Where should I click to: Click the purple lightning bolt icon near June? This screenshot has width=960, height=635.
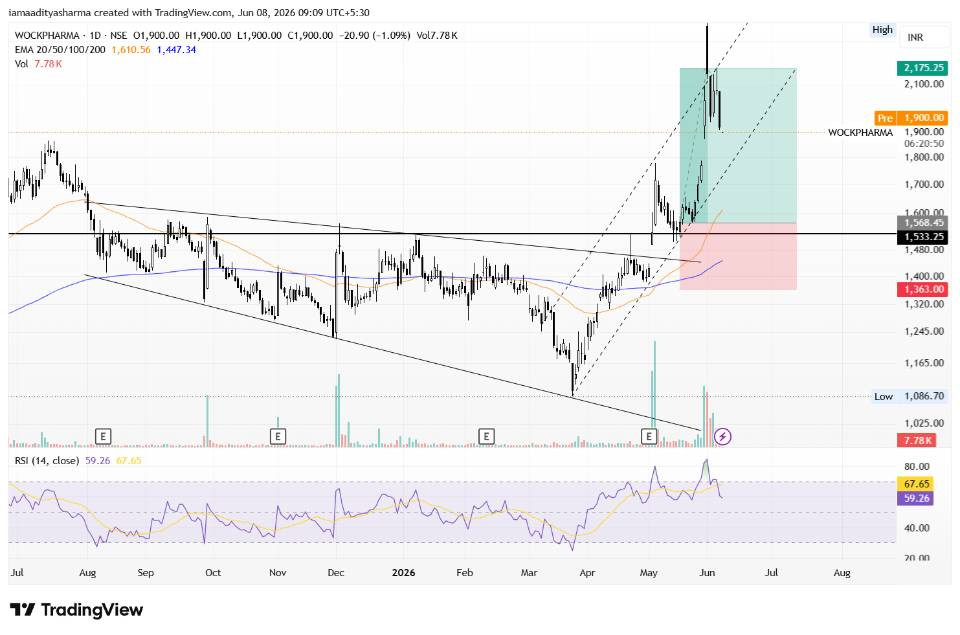[x=723, y=437]
